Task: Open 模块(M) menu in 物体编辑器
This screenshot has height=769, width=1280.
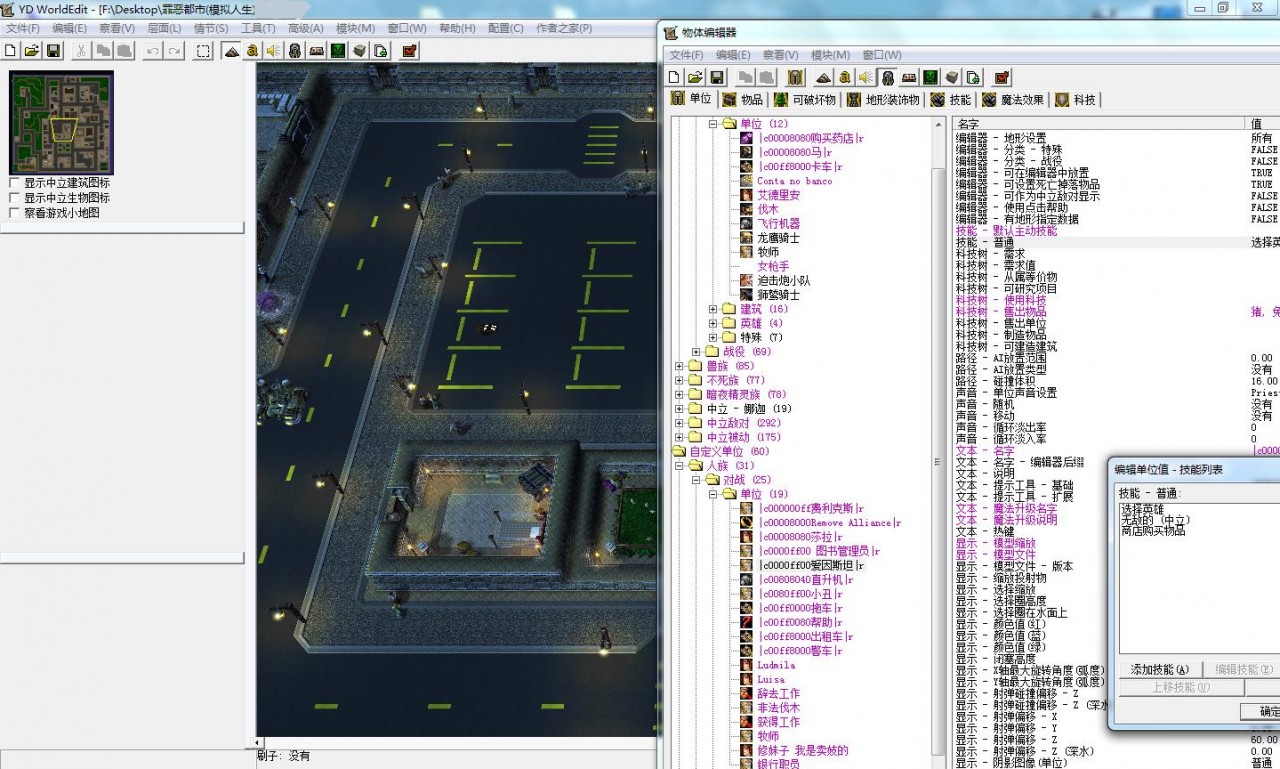Action: [x=830, y=55]
